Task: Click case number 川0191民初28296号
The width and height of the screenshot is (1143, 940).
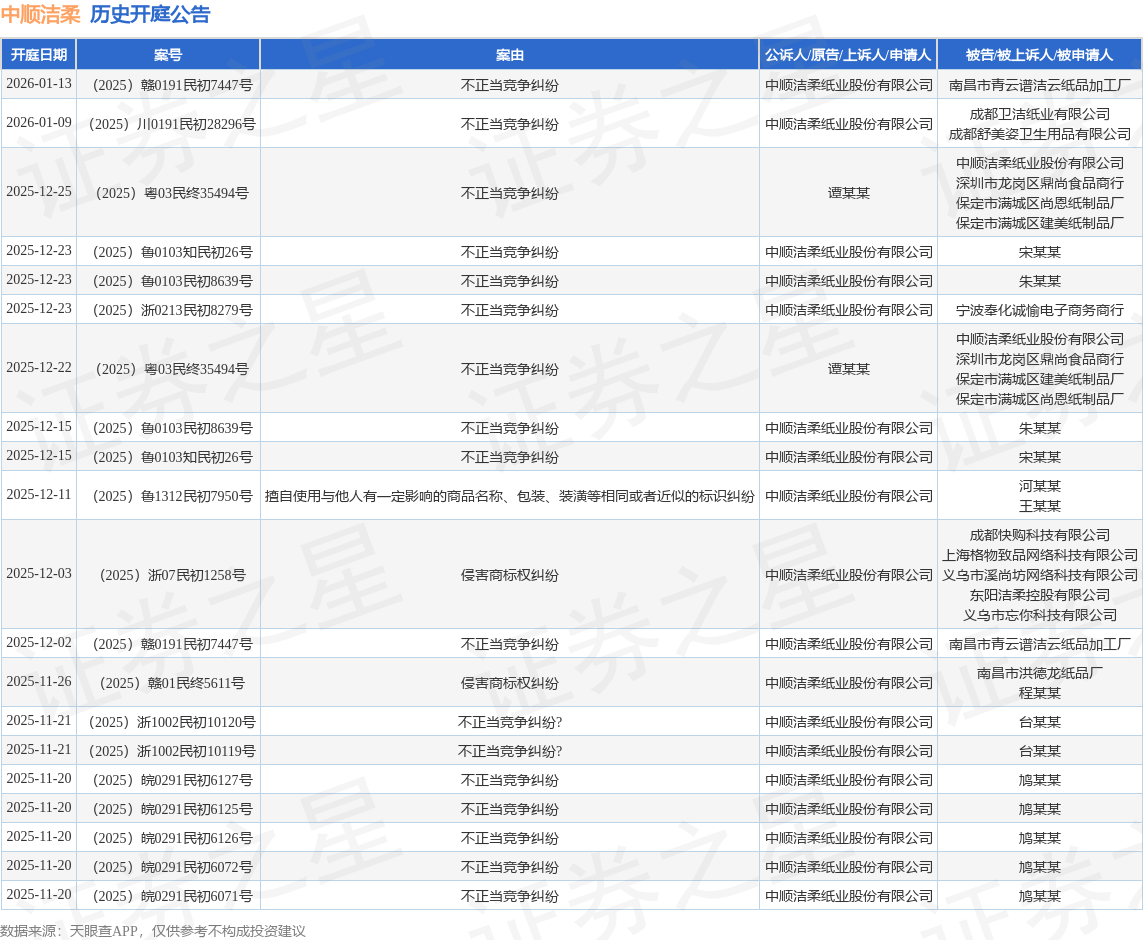Action: [172, 124]
